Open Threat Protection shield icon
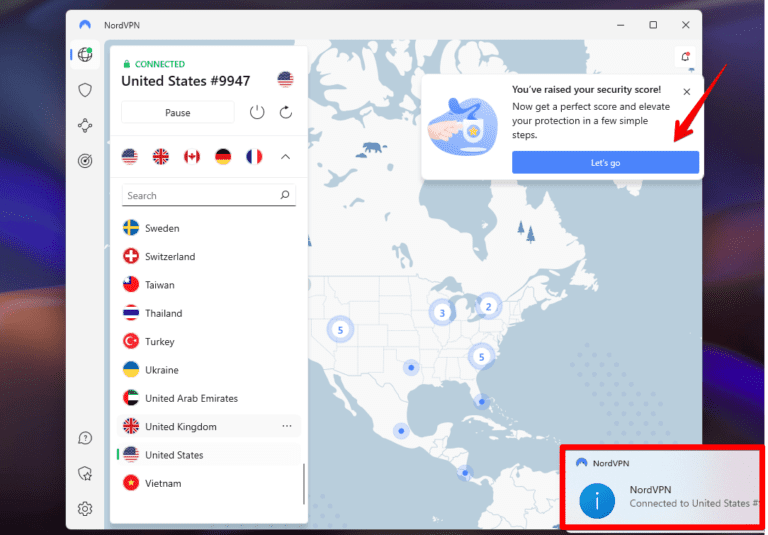This screenshot has height=535, width=768. click(x=85, y=90)
